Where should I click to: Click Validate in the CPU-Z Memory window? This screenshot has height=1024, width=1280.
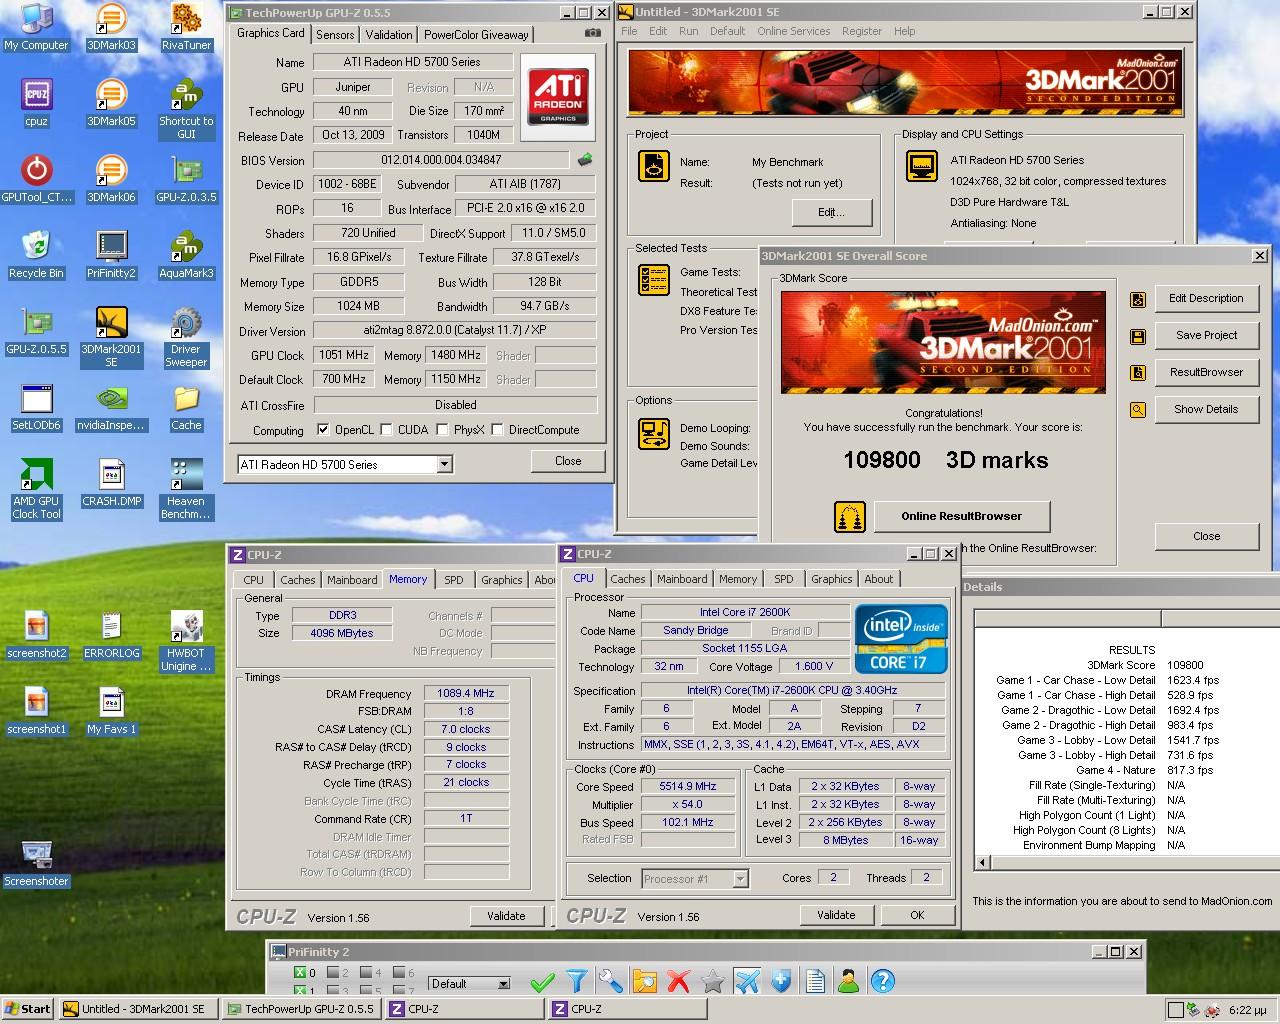(x=506, y=915)
